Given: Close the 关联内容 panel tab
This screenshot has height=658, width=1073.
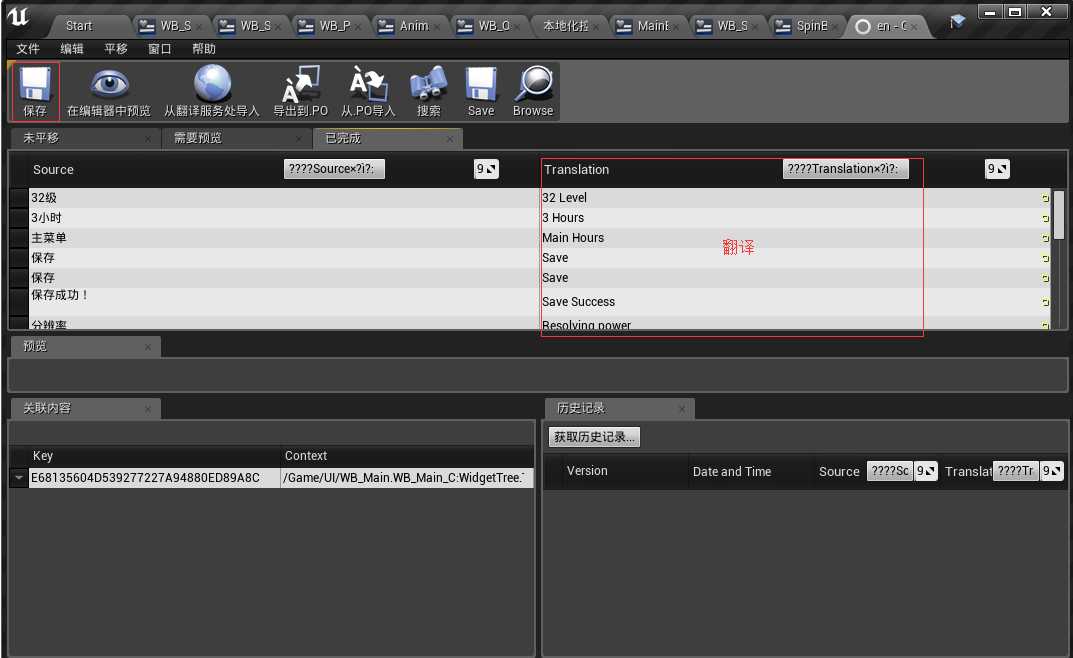Looking at the screenshot, I should (148, 409).
